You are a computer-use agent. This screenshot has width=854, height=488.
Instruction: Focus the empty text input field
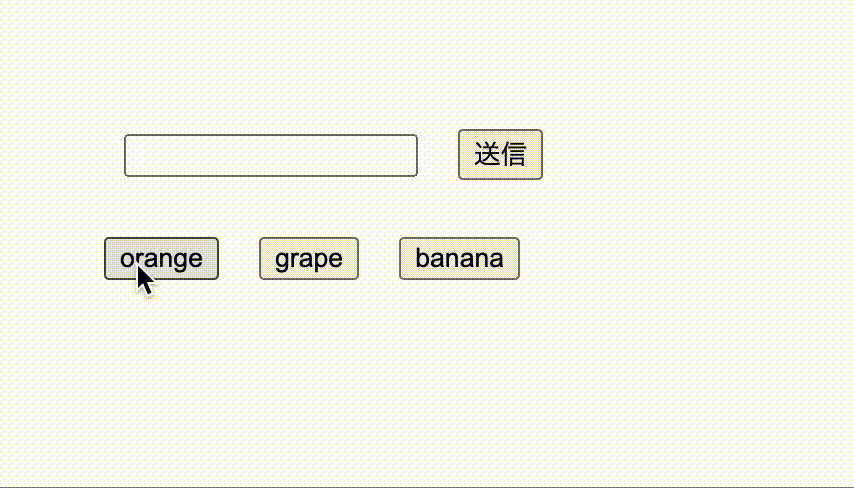pyautogui.click(x=270, y=155)
